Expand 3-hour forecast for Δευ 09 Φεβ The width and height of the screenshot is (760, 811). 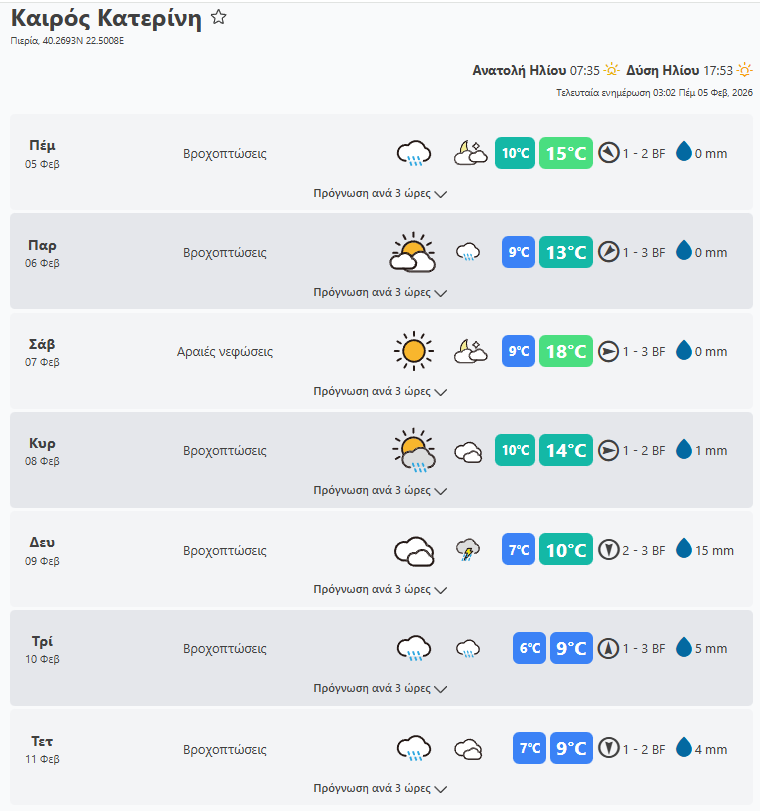tap(380, 590)
